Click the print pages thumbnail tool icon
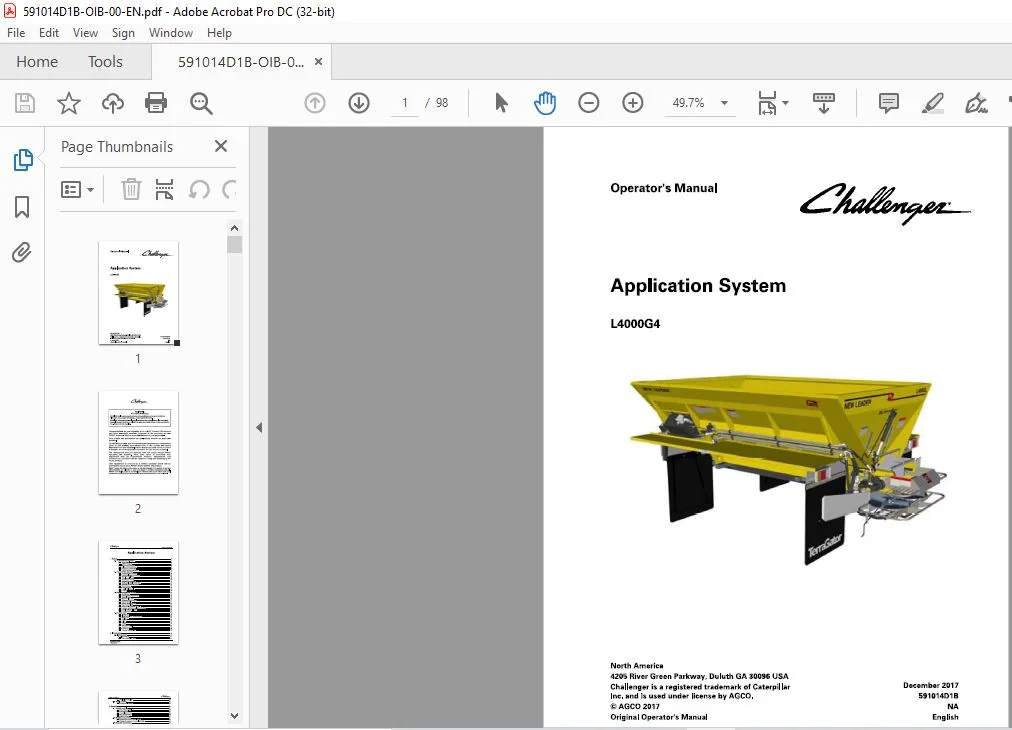Viewport: 1012px width, 730px height. (165, 190)
